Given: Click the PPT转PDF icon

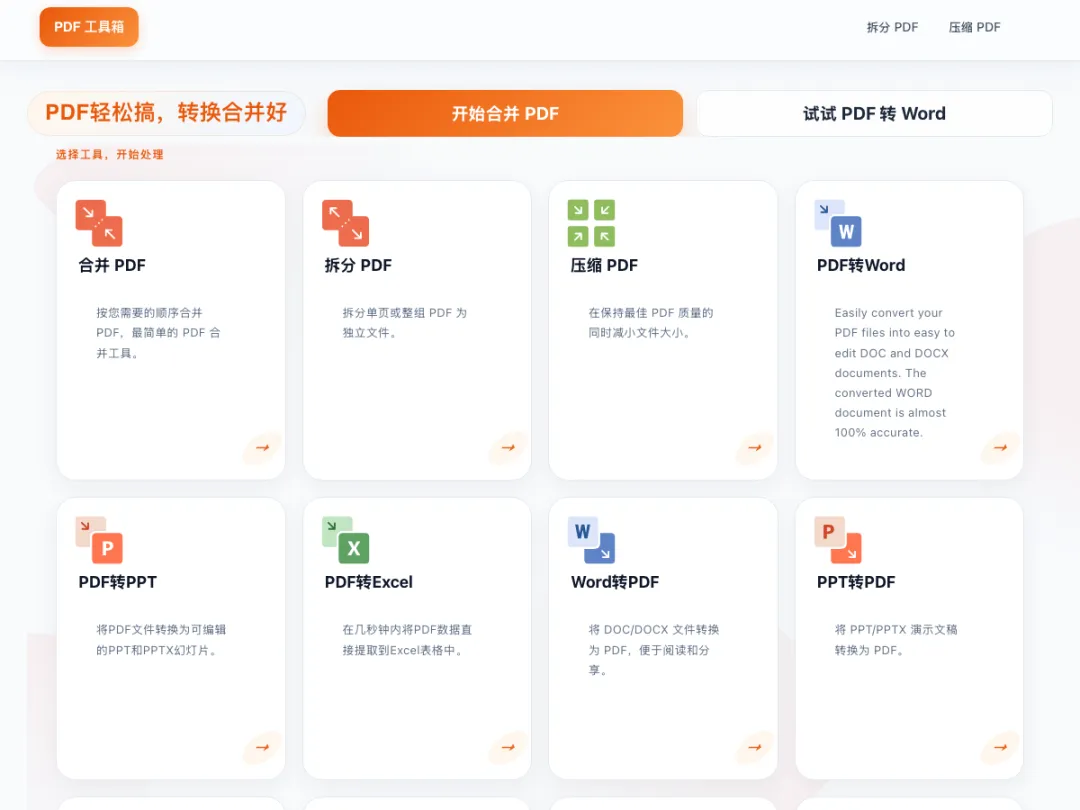Looking at the screenshot, I should pos(838,540).
